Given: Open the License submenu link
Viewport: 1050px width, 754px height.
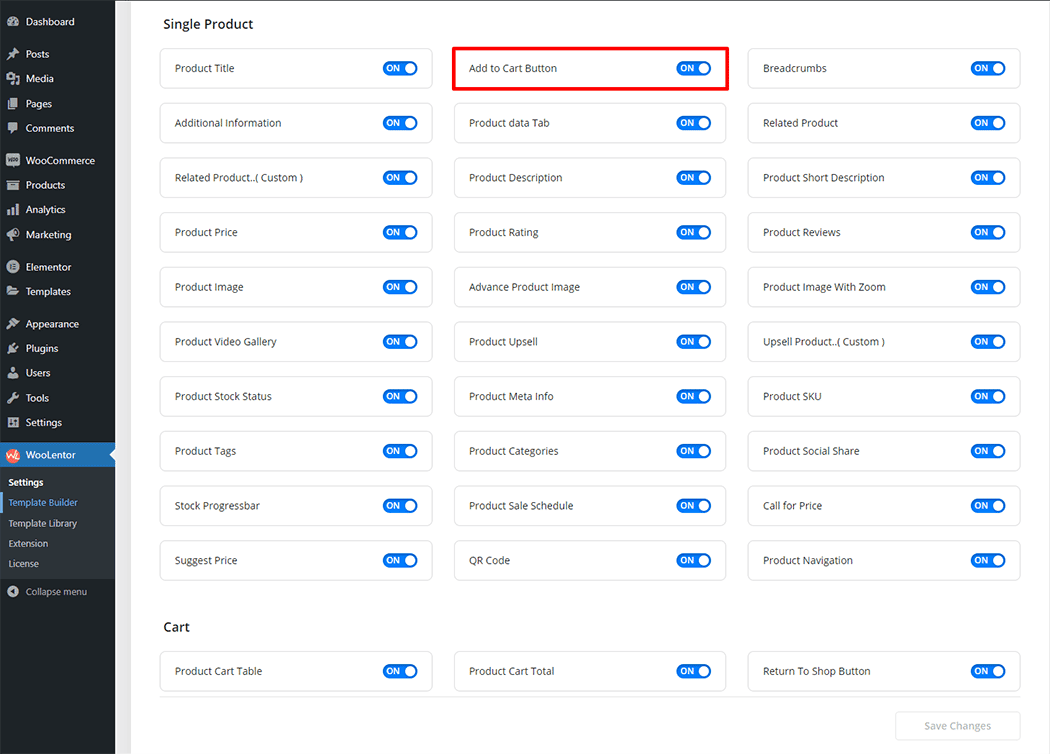Looking at the screenshot, I should [24, 564].
